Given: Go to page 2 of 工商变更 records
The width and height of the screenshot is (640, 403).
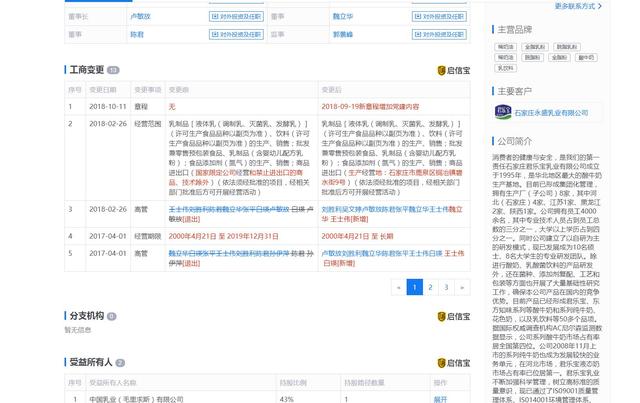Looking at the screenshot, I should [x=430, y=287].
